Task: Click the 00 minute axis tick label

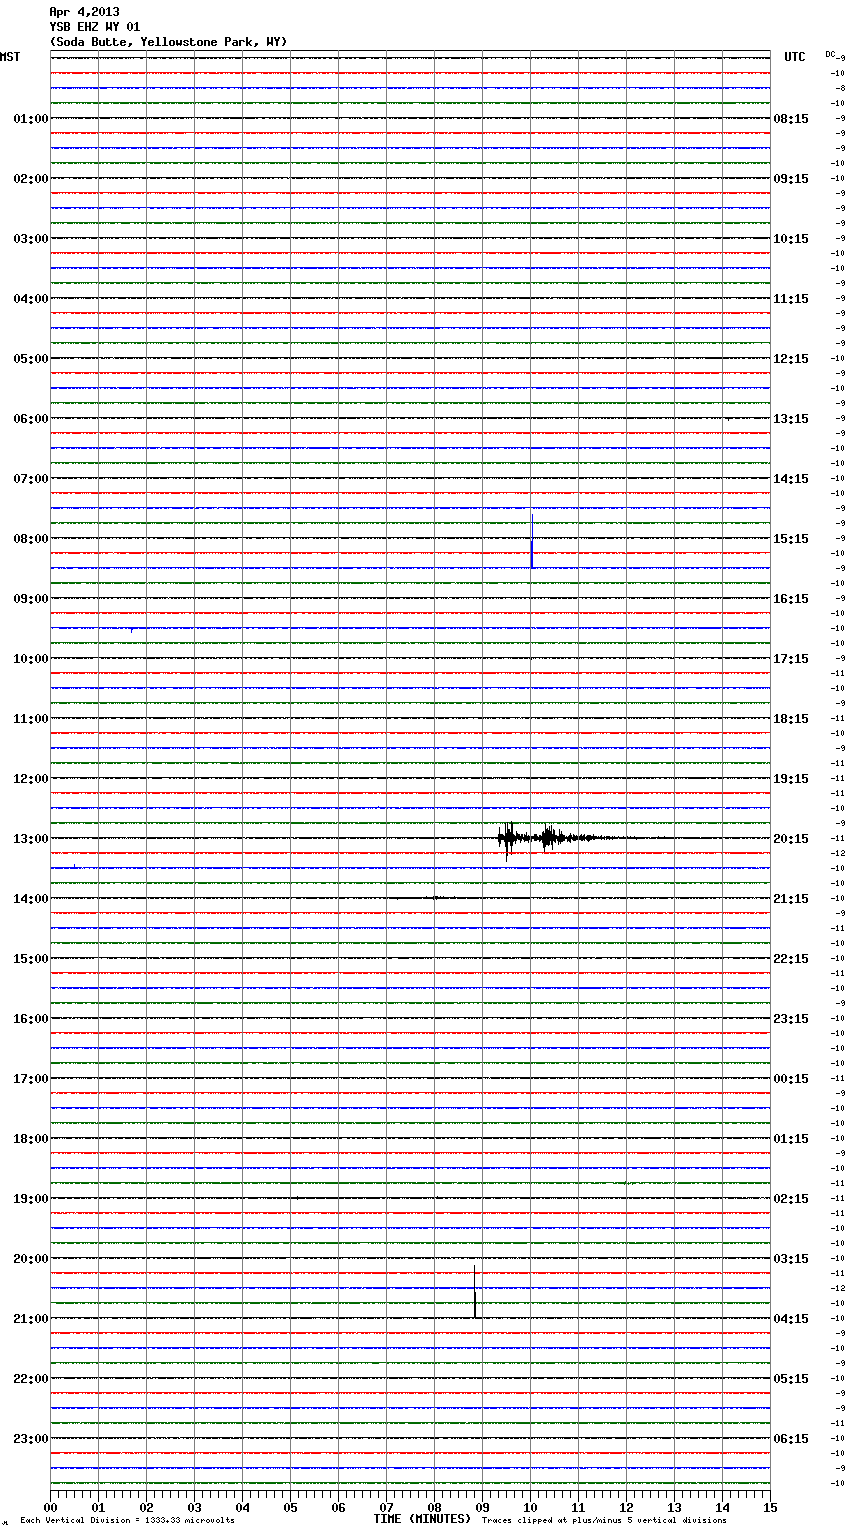Action: 51,1507
